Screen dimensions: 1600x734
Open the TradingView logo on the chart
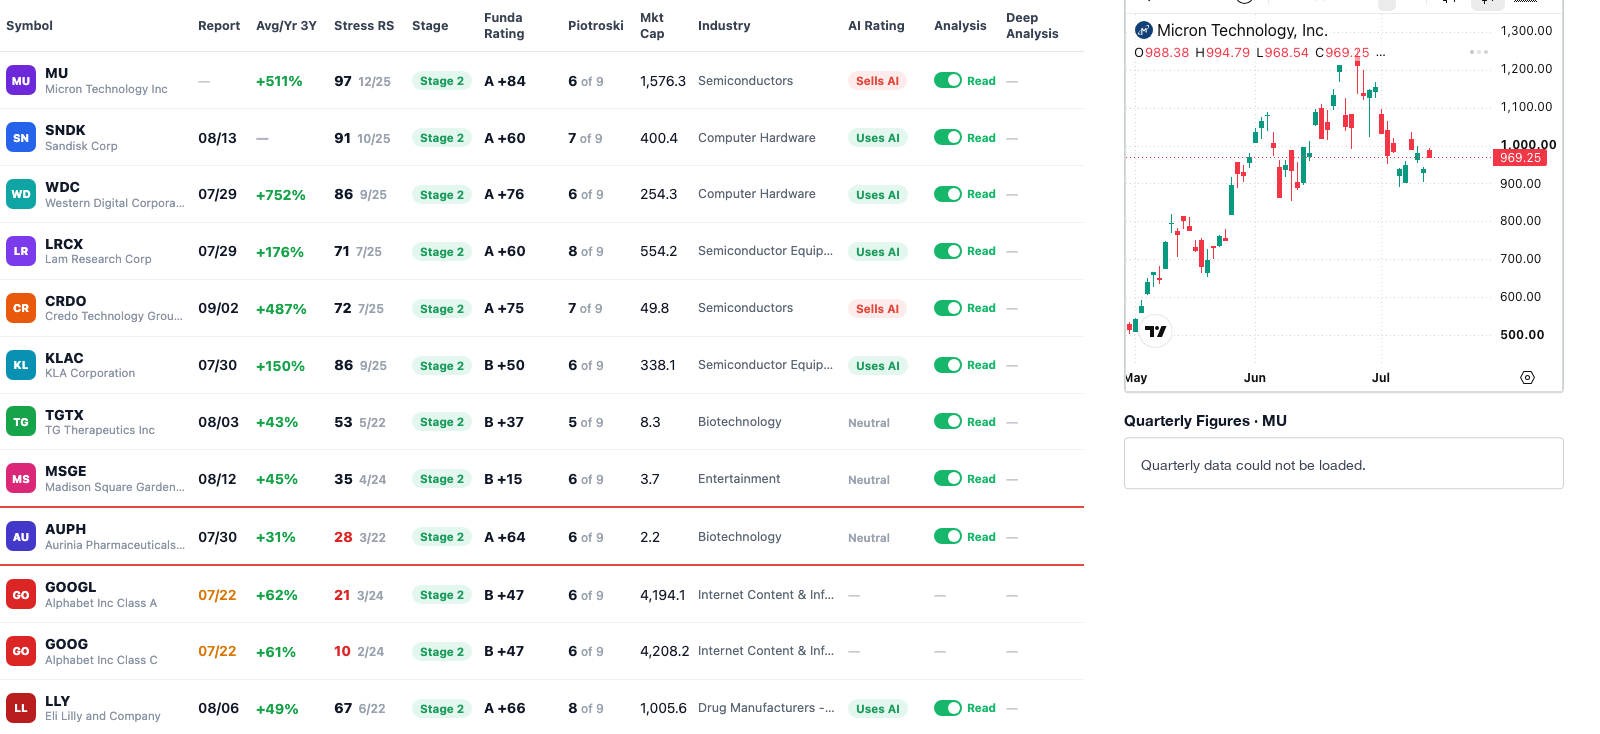[1156, 331]
